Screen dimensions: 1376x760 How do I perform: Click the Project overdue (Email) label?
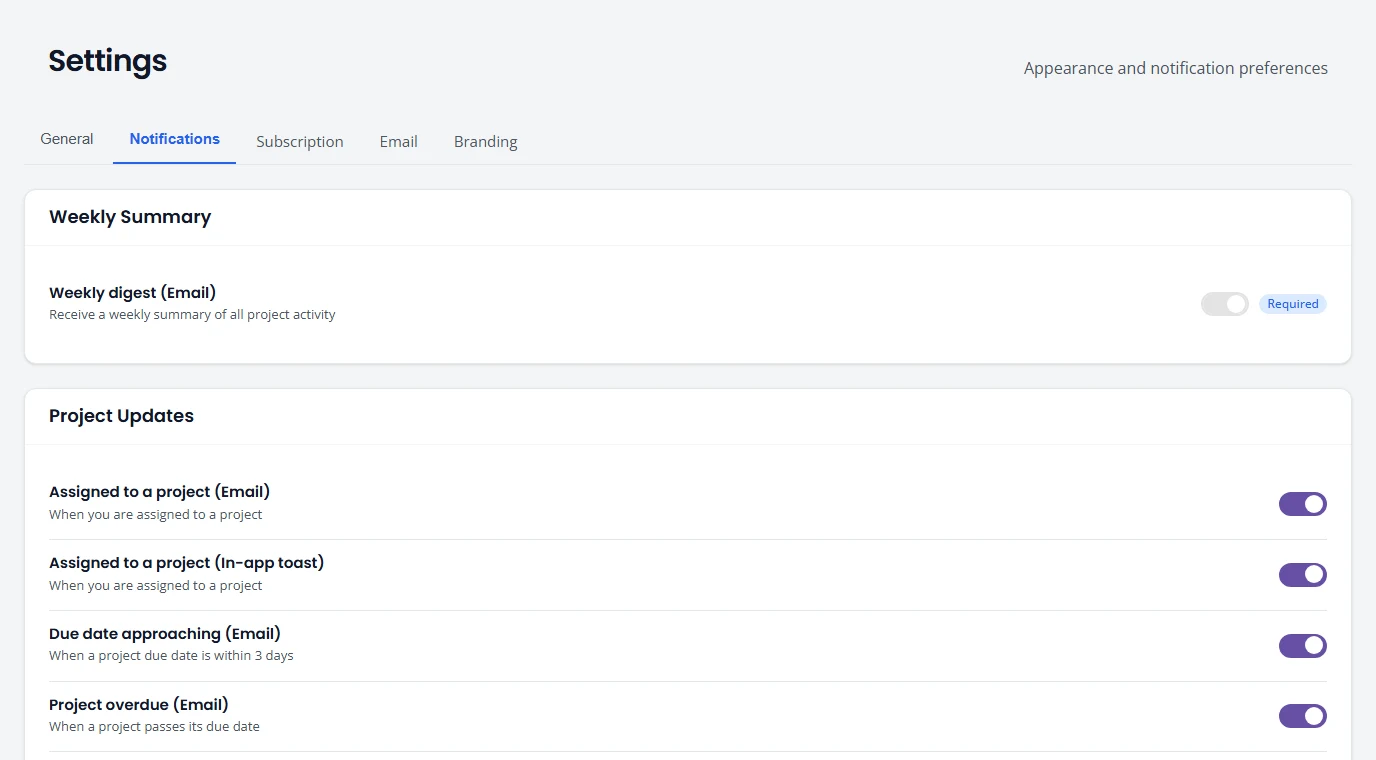click(139, 705)
